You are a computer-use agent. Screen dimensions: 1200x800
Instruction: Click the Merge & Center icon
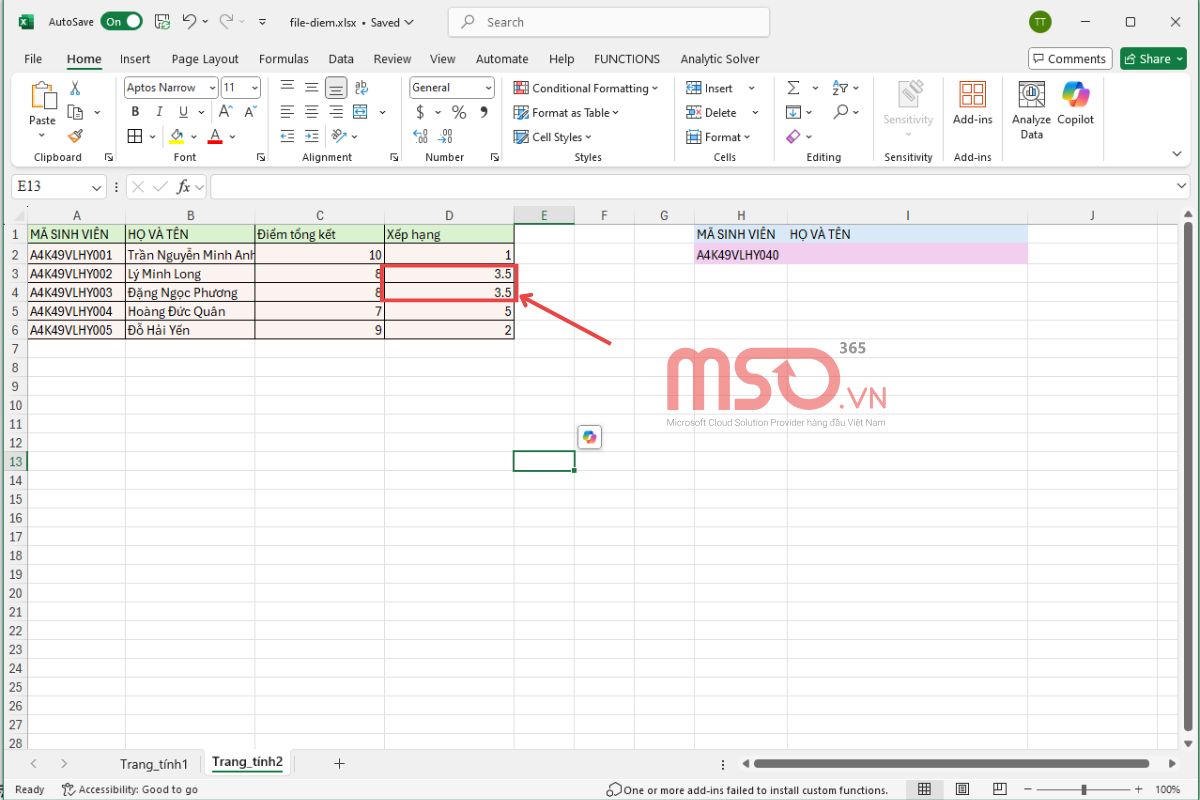click(361, 111)
